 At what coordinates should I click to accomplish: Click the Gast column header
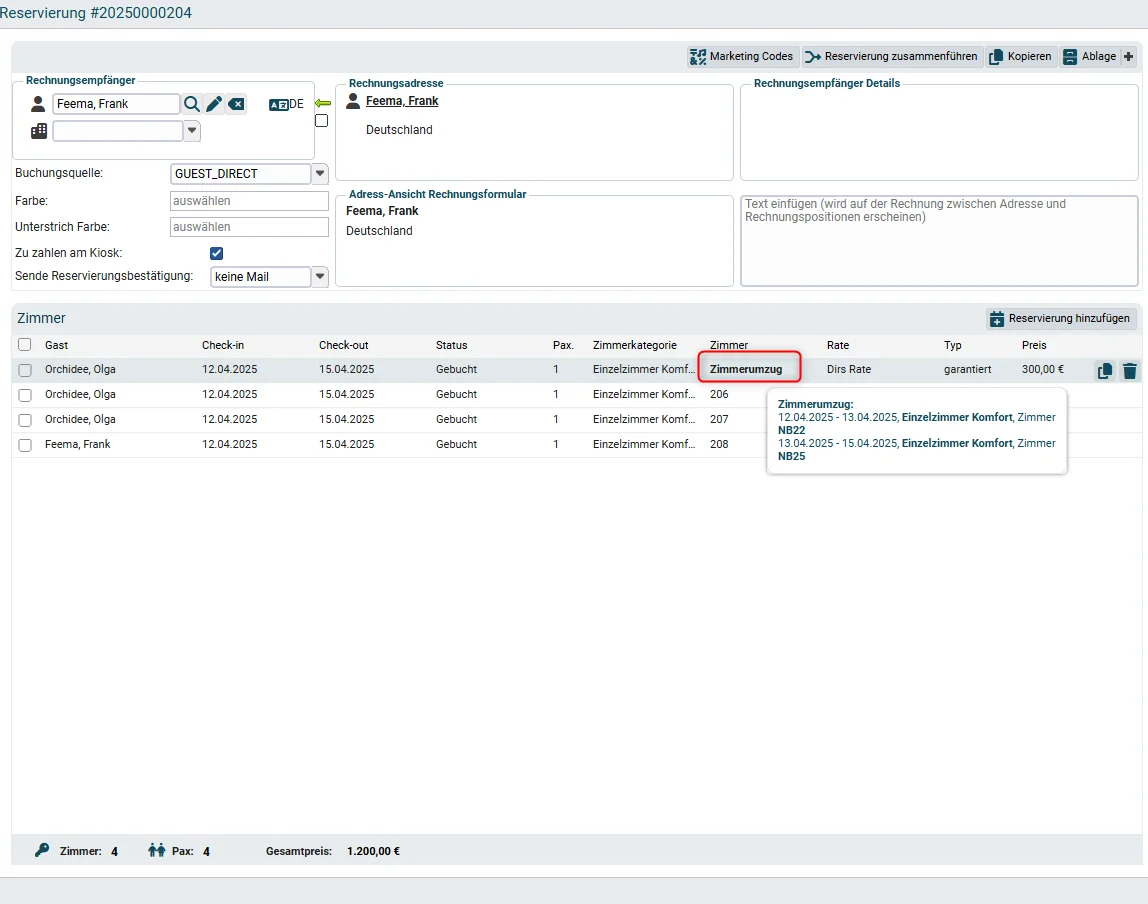click(56, 345)
